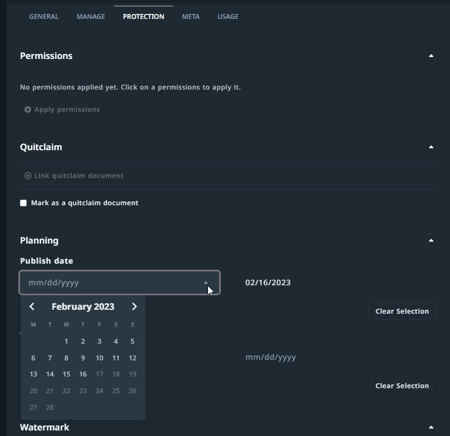
Task: Choose day 12 in the calendar
Action: [132, 358]
